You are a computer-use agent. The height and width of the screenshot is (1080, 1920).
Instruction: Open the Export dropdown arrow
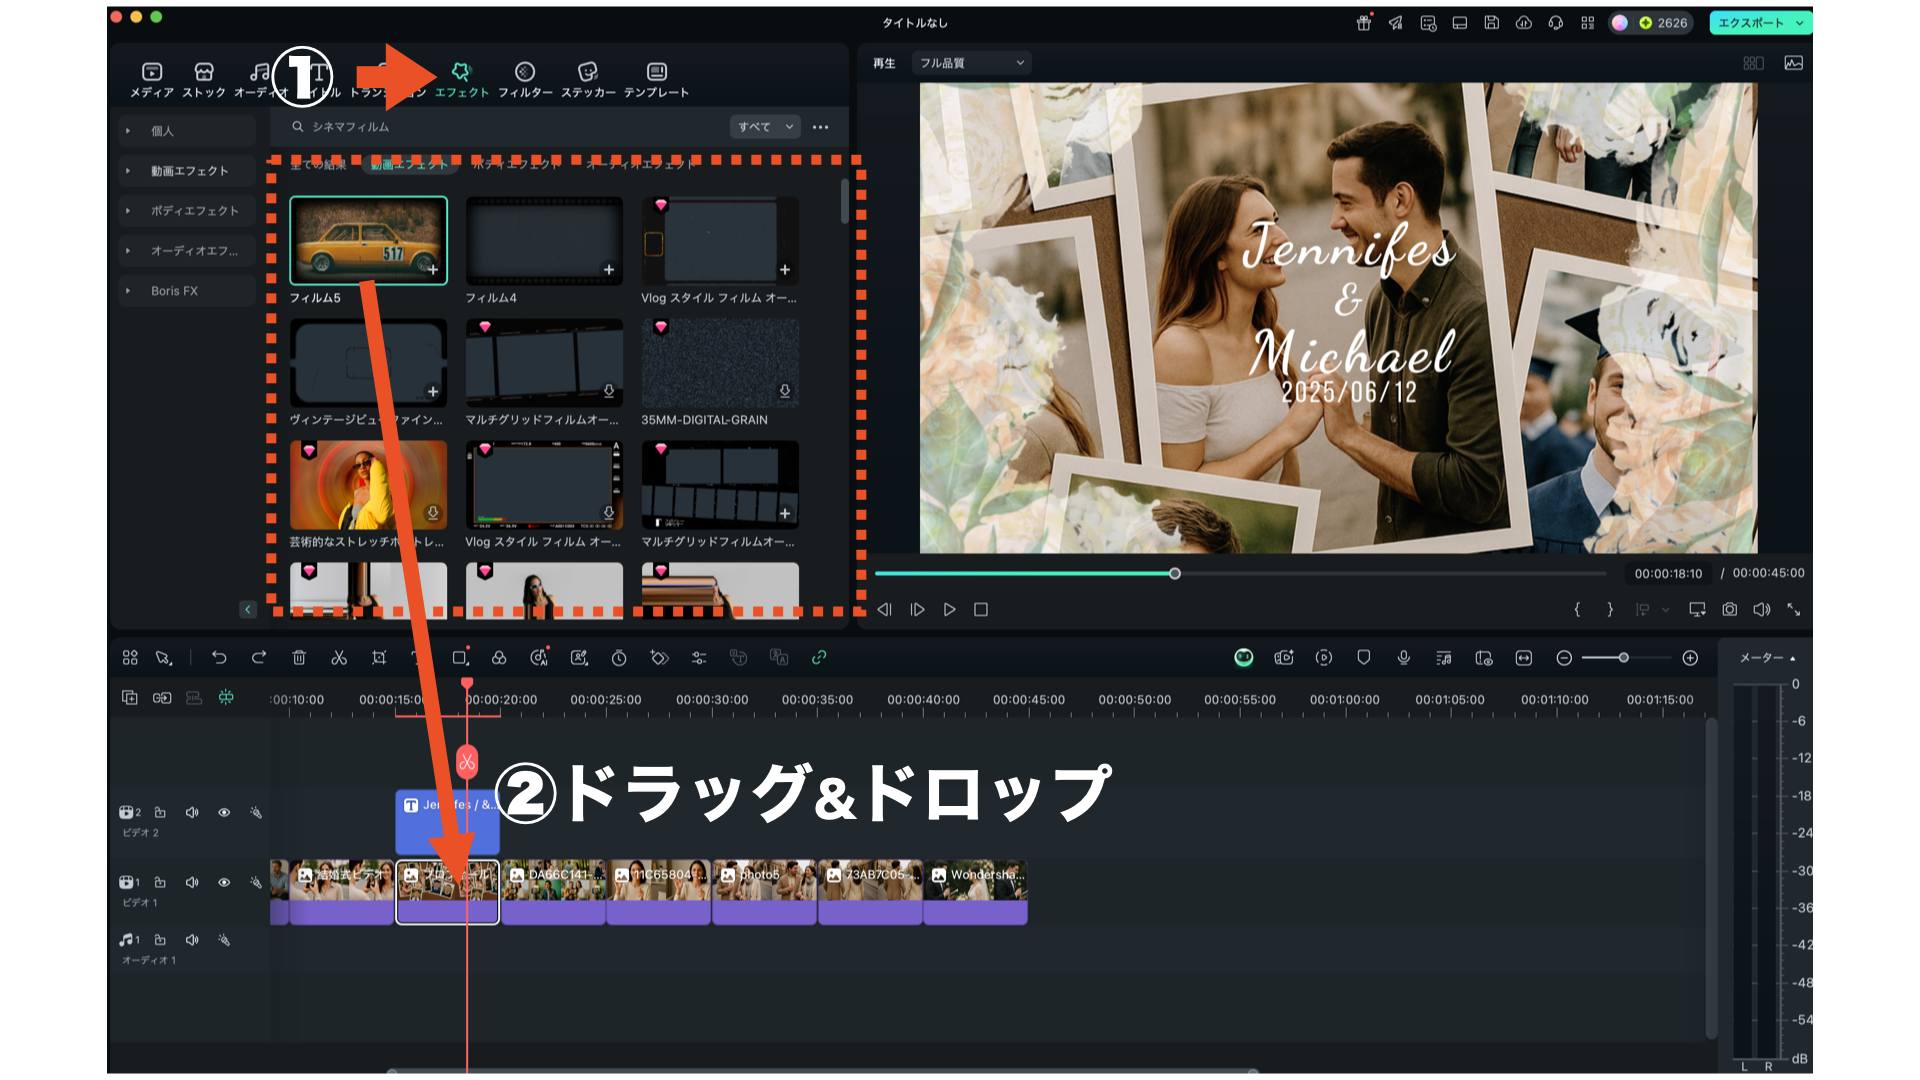tap(1800, 22)
